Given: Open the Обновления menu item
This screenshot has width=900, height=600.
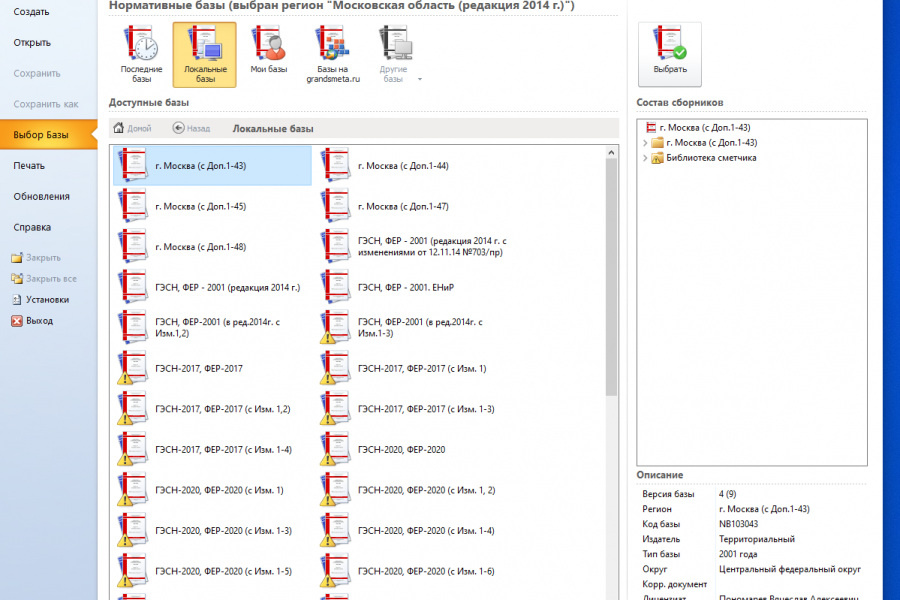Looking at the screenshot, I should pos(41,196).
